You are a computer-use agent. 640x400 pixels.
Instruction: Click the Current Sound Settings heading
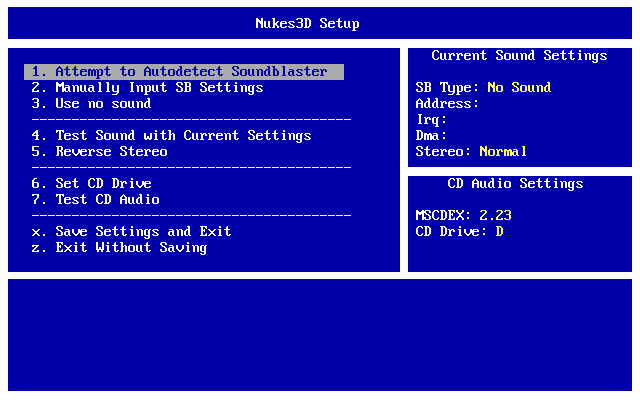[x=519, y=56]
